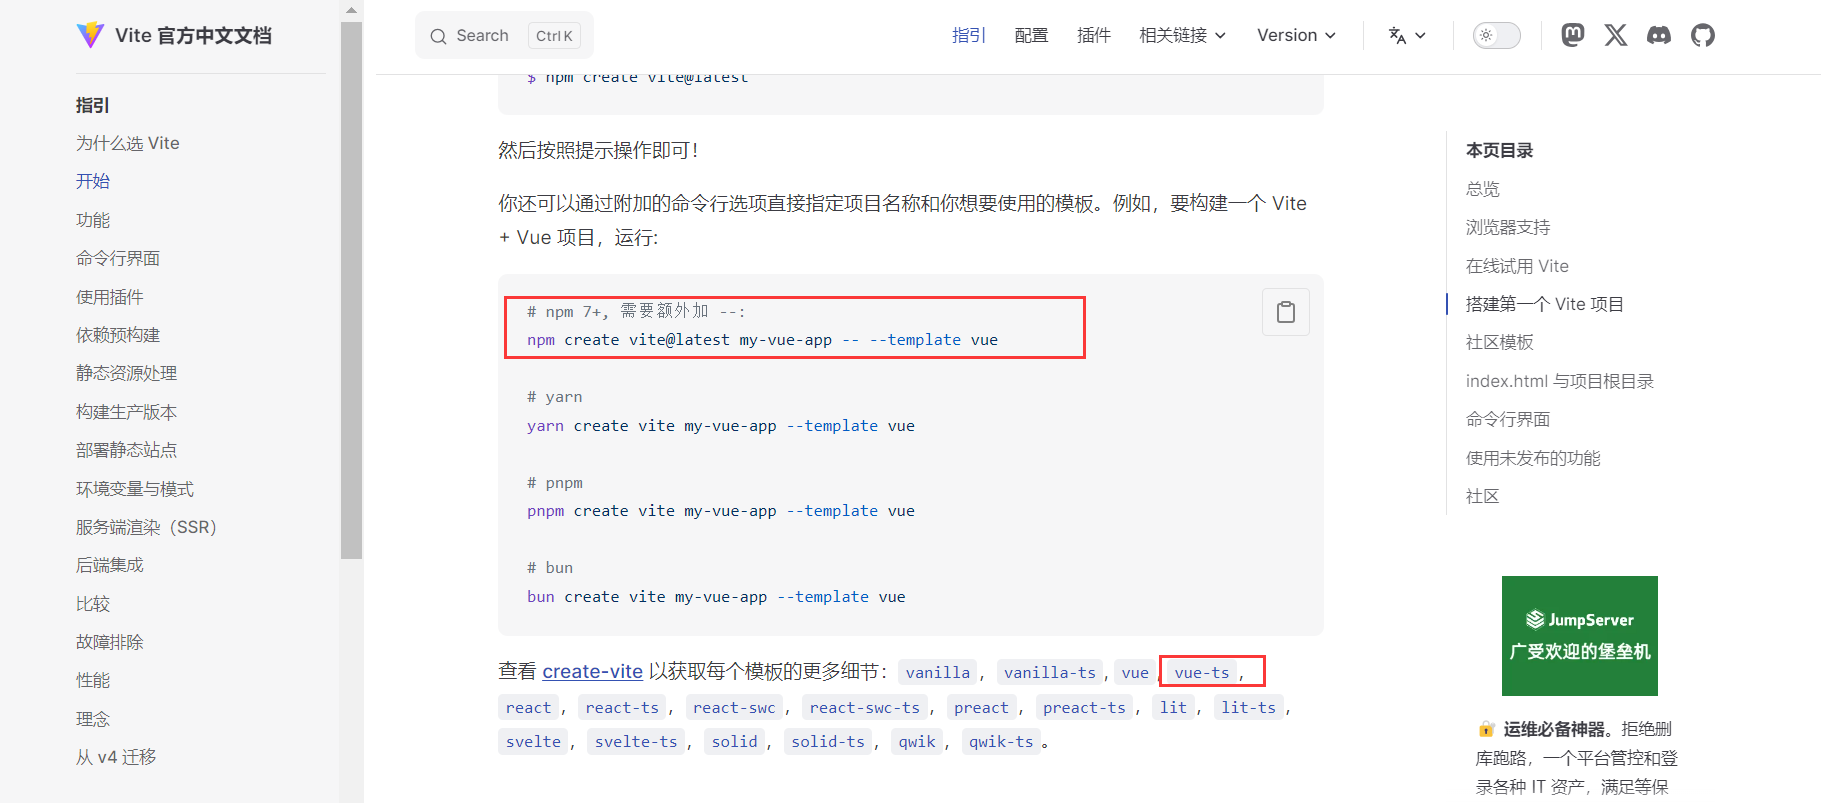The height and width of the screenshot is (803, 1821).
Task: Go to 从 v4 迁移 sidebar page
Action: pyautogui.click(x=116, y=757)
